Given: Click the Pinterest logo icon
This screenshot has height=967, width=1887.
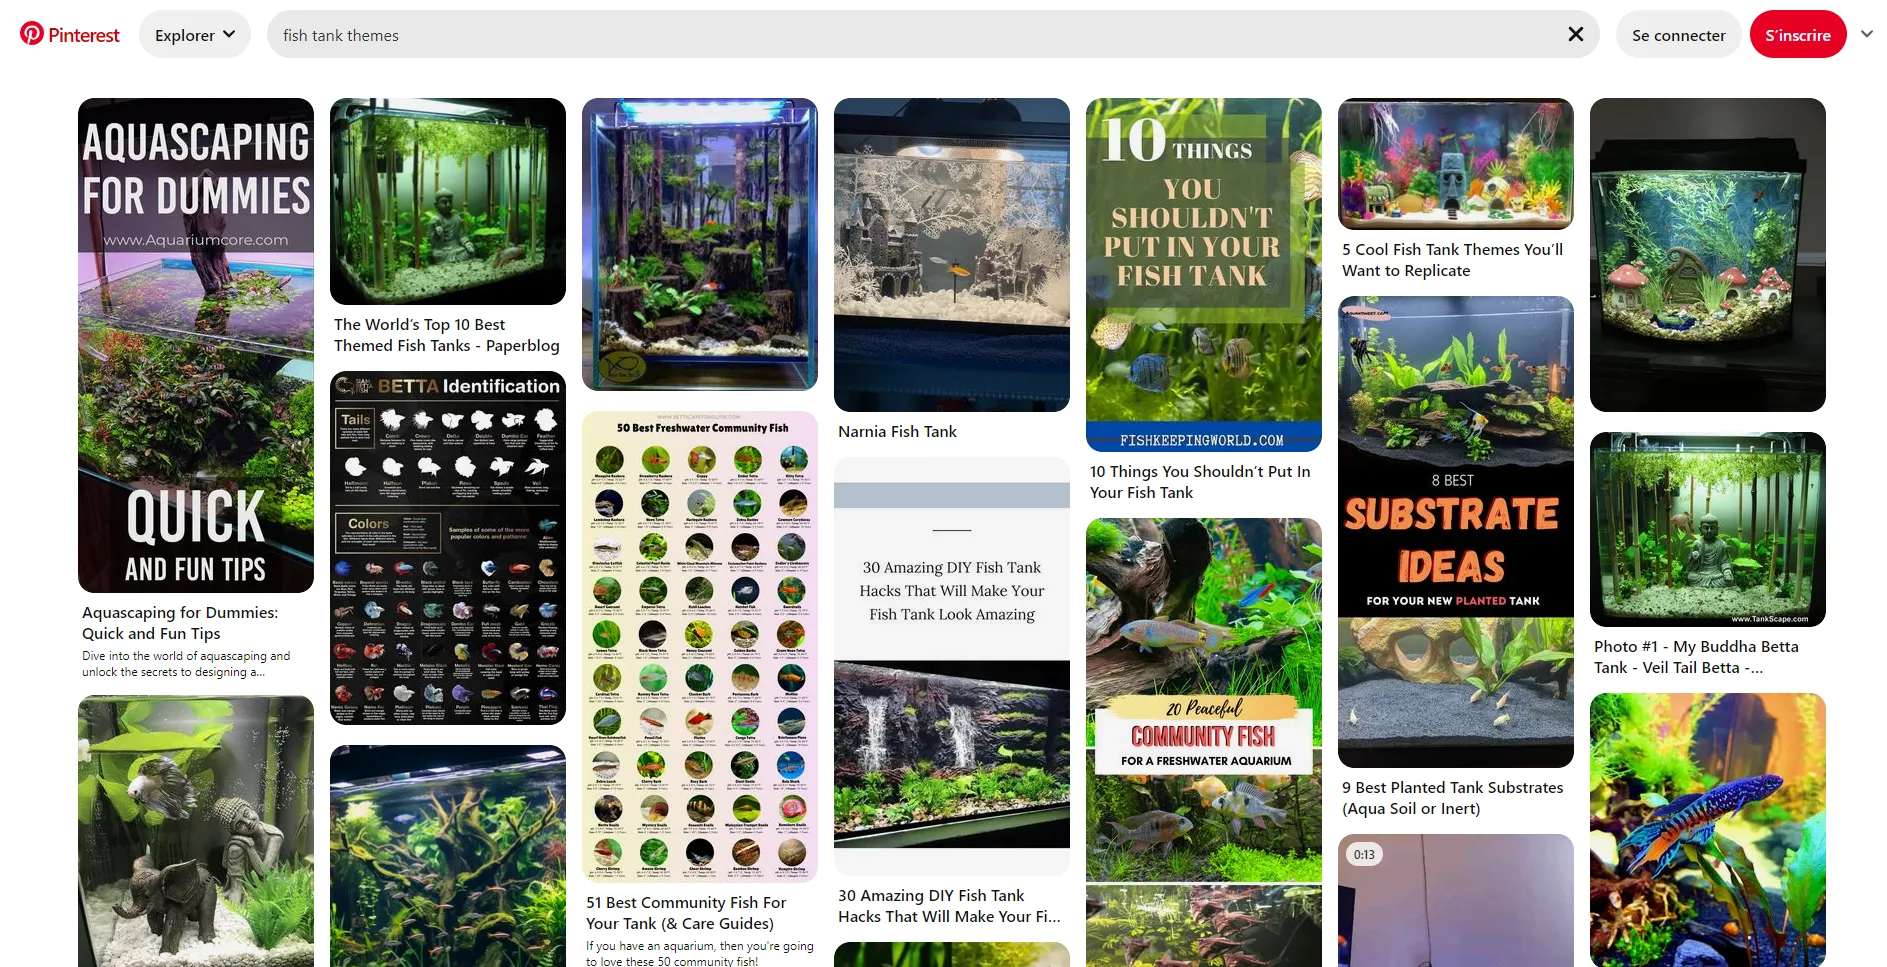Looking at the screenshot, I should (x=32, y=34).
